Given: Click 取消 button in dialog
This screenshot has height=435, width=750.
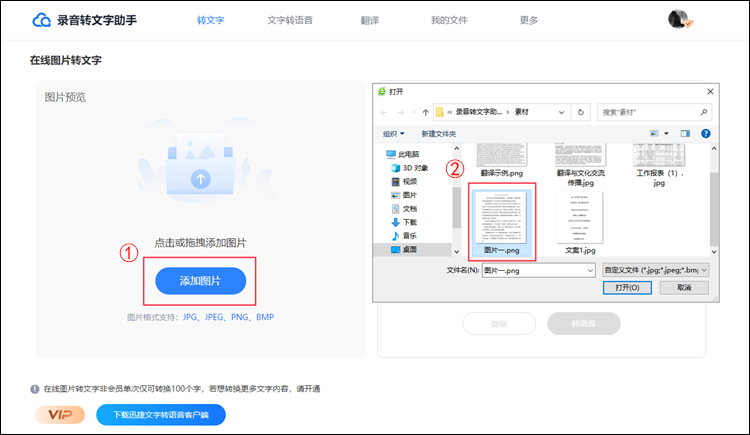Looking at the screenshot, I should [684, 288].
